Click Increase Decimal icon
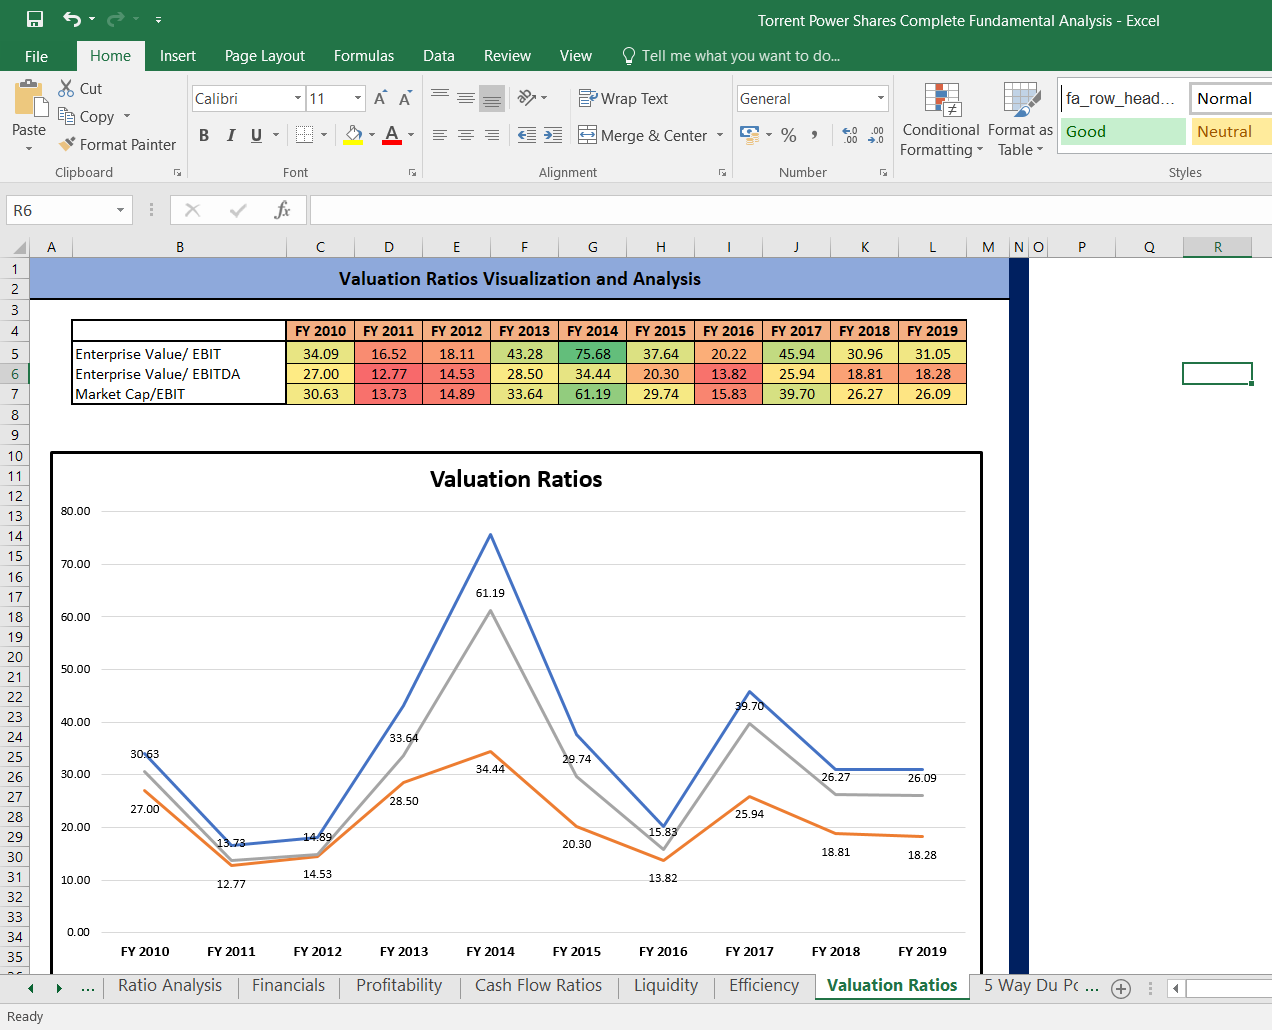 point(850,135)
